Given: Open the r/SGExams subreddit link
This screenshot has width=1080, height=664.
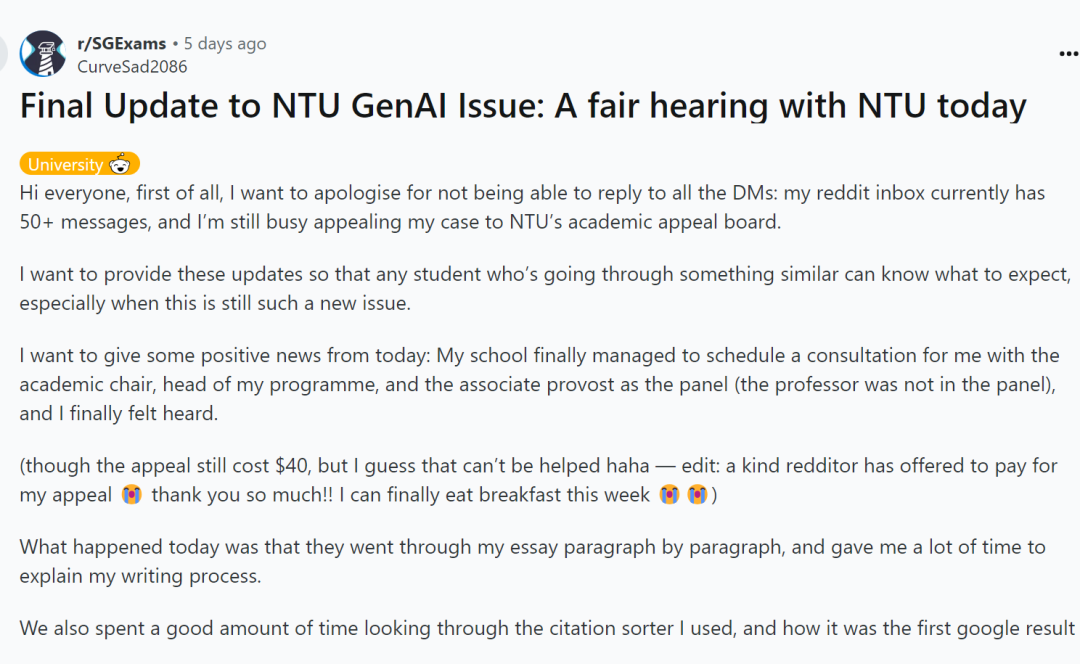Looking at the screenshot, I should [121, 43].
